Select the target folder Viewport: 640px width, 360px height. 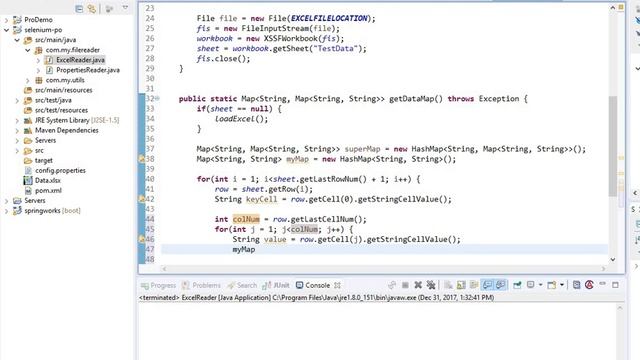point(44,160)
